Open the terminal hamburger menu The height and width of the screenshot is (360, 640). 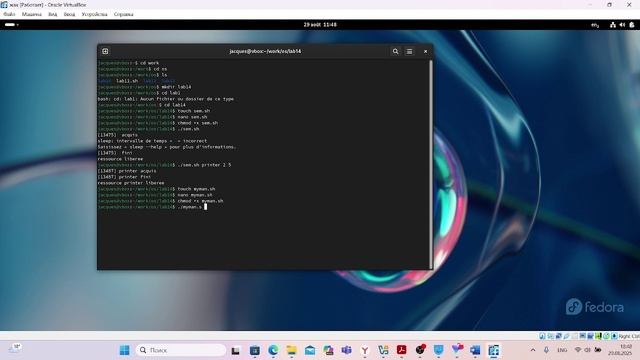[409, 51]
